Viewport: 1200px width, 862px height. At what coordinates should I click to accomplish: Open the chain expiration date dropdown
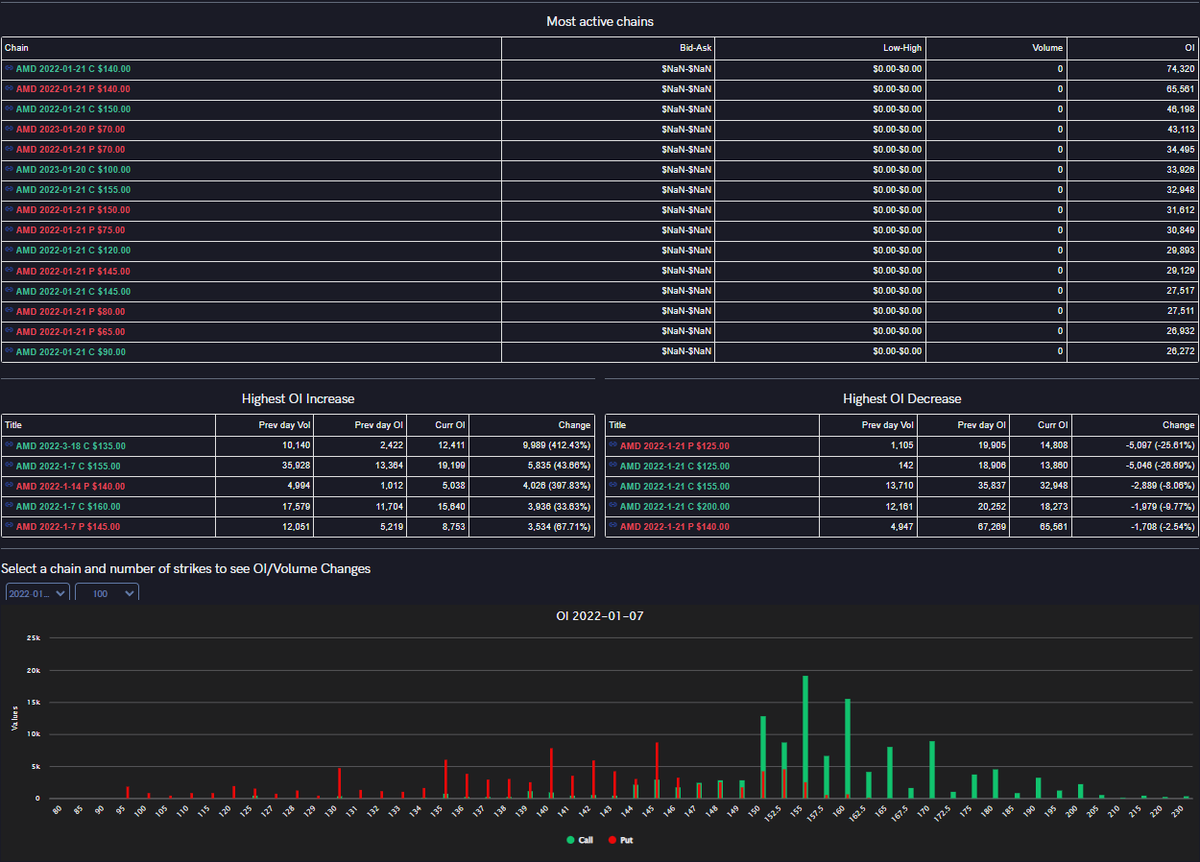pos(37,593)
